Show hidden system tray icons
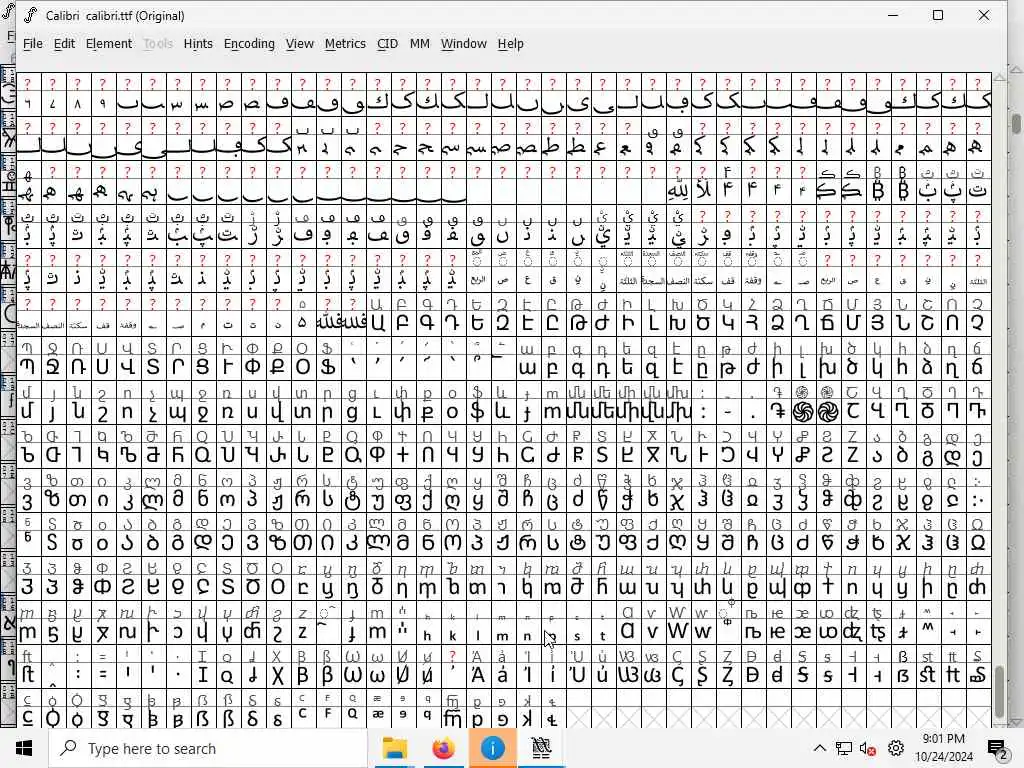Viewport: 1024px width, 768px height. [x=820, y=748]
